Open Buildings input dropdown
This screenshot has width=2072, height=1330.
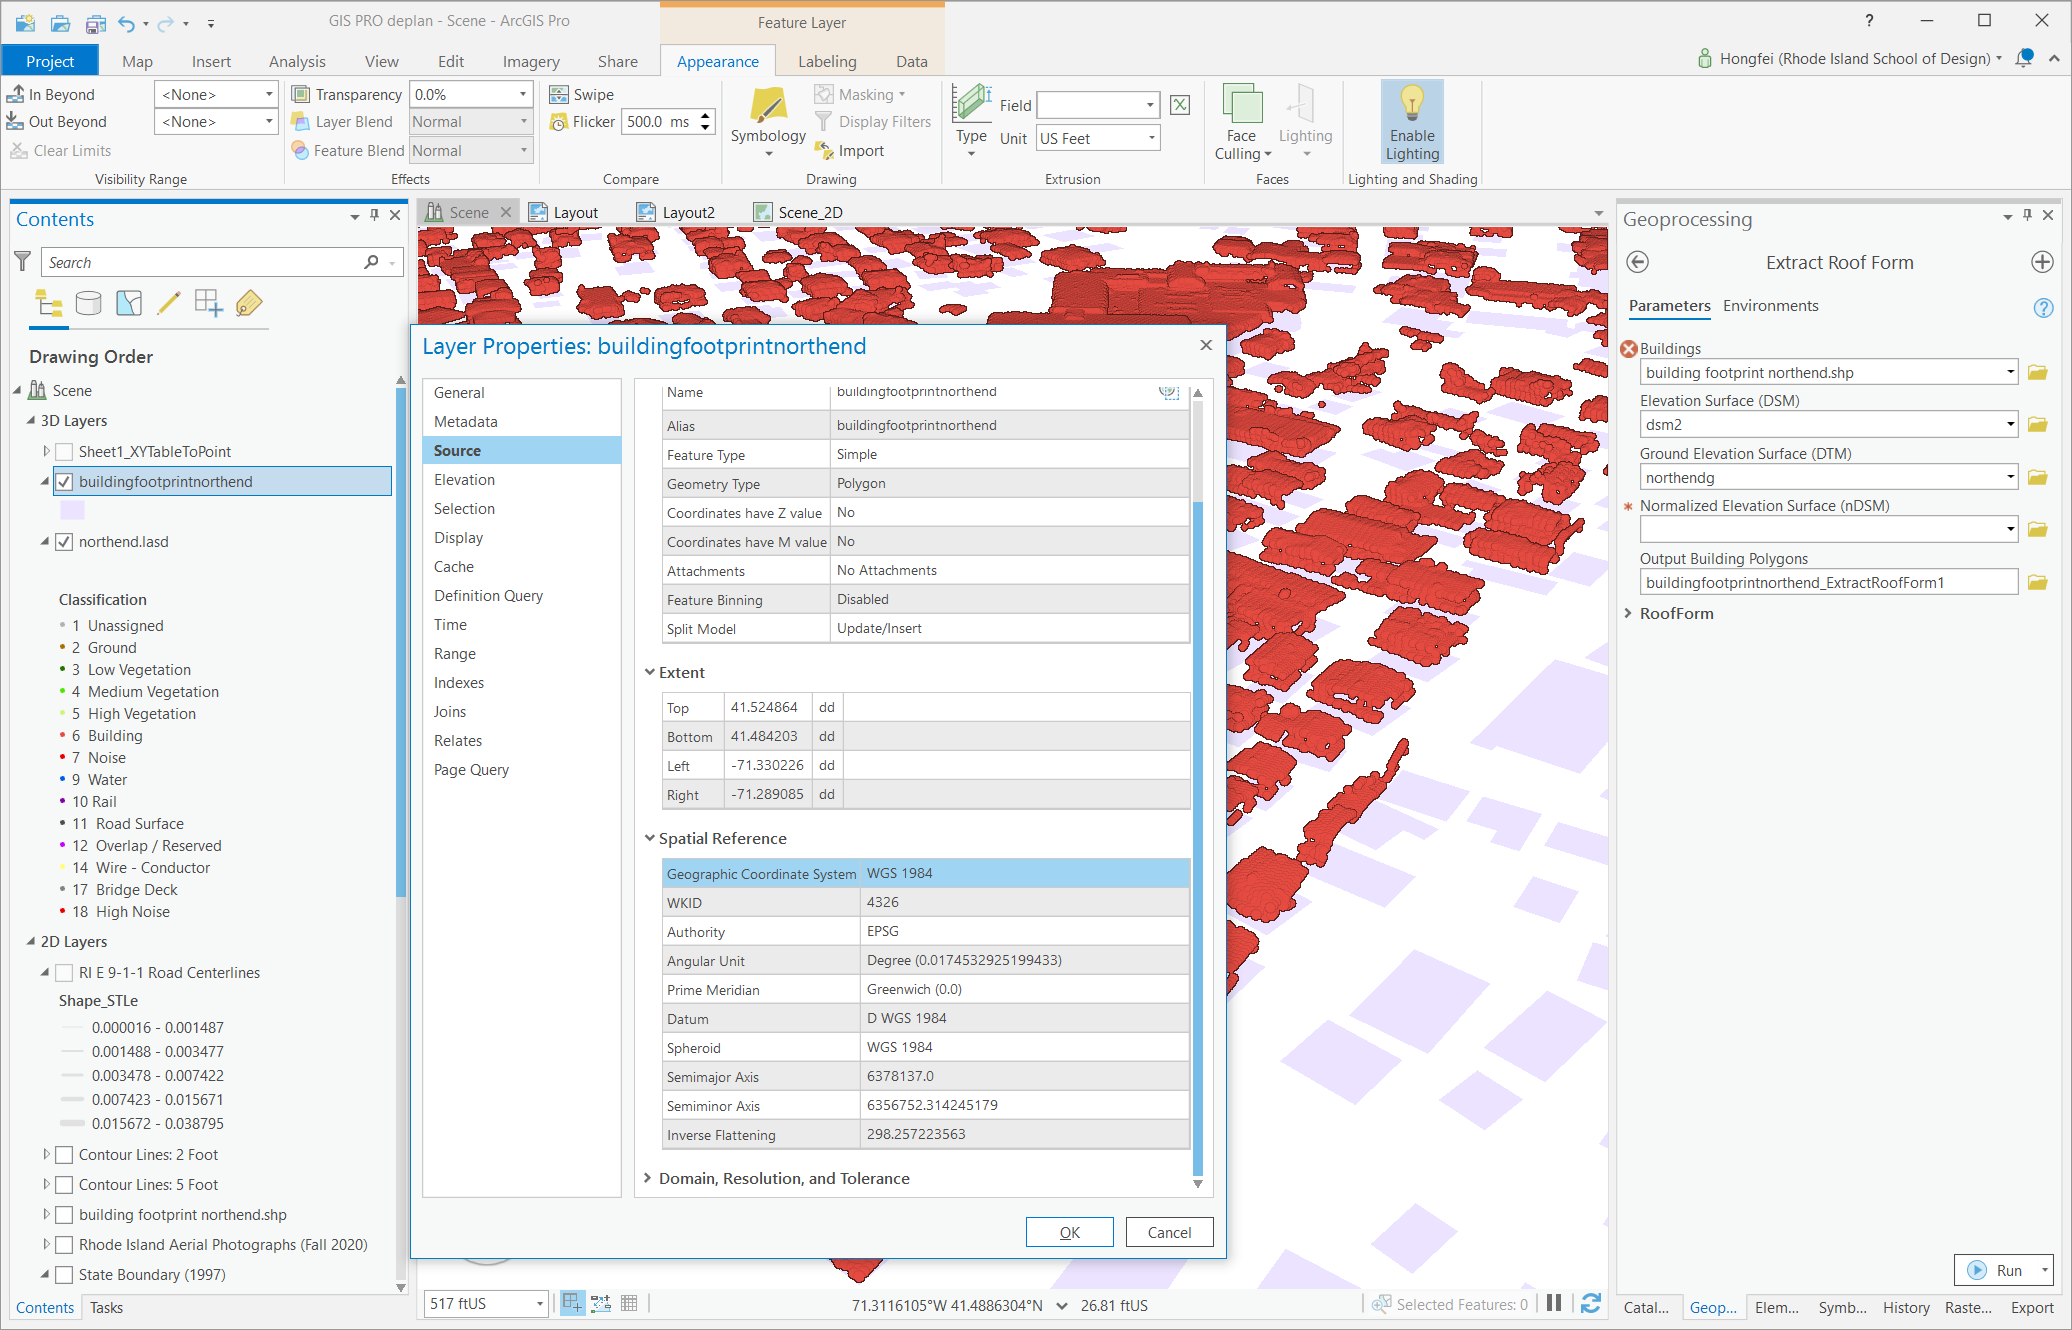[x=2010, y=372]
